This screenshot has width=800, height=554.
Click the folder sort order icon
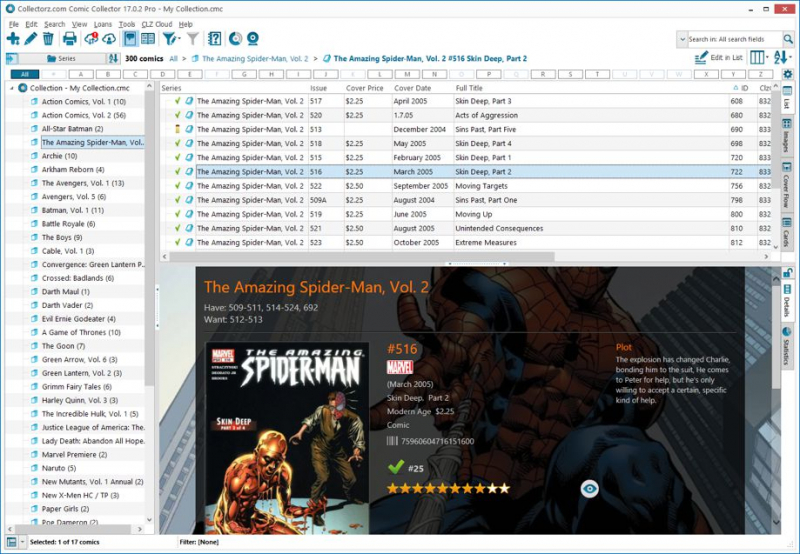tap(113, 59)
